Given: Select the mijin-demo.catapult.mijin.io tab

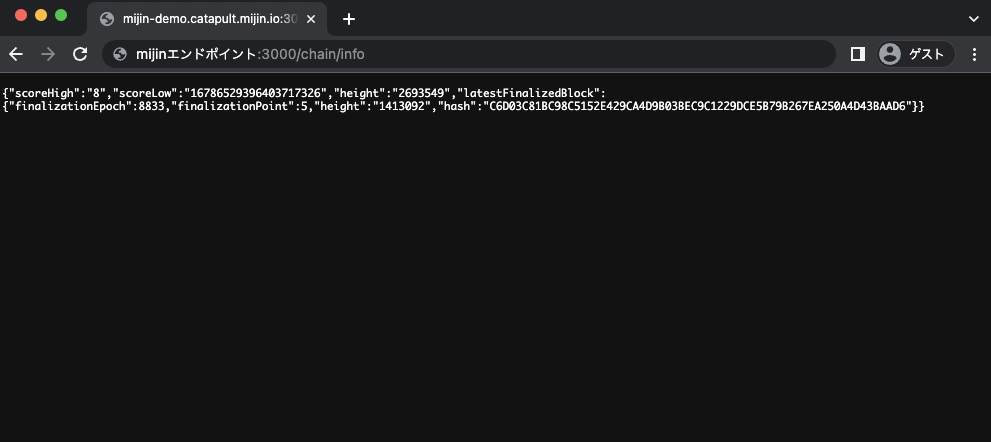Looking at the screenshot, I should pos(207,19).
